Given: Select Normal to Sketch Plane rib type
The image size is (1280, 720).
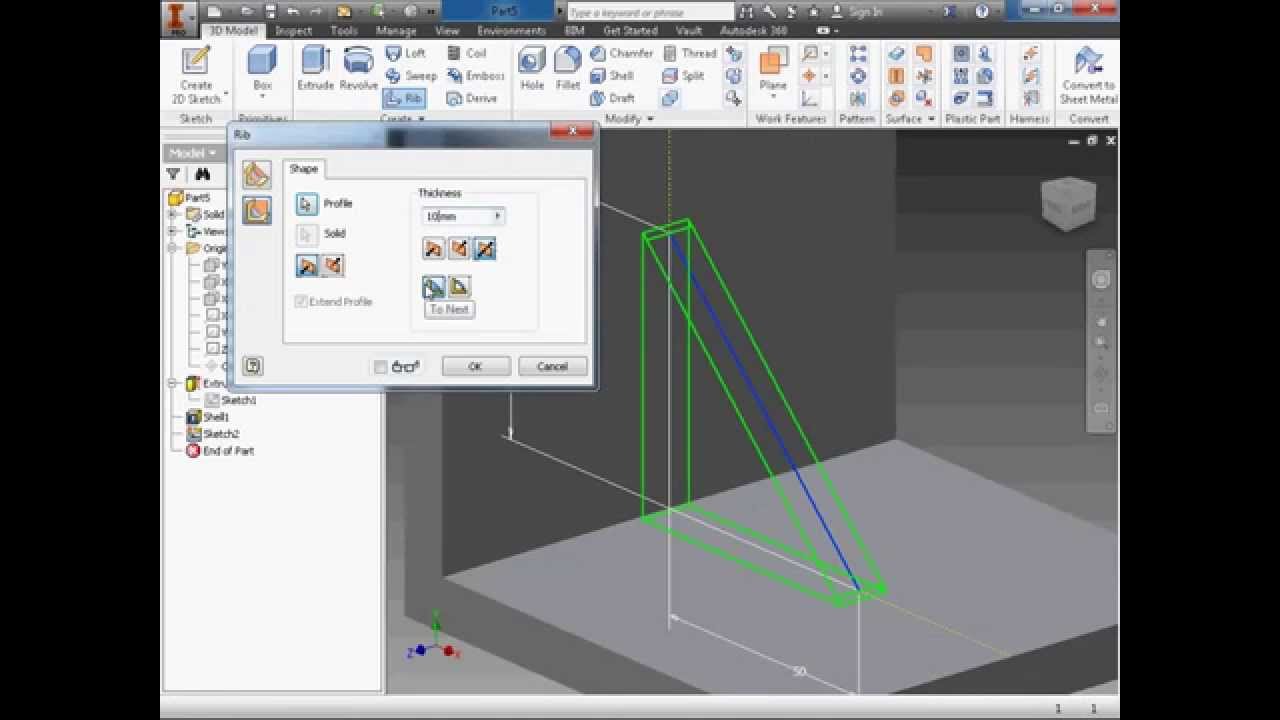Looking at the screenshot, I should 256,175.
